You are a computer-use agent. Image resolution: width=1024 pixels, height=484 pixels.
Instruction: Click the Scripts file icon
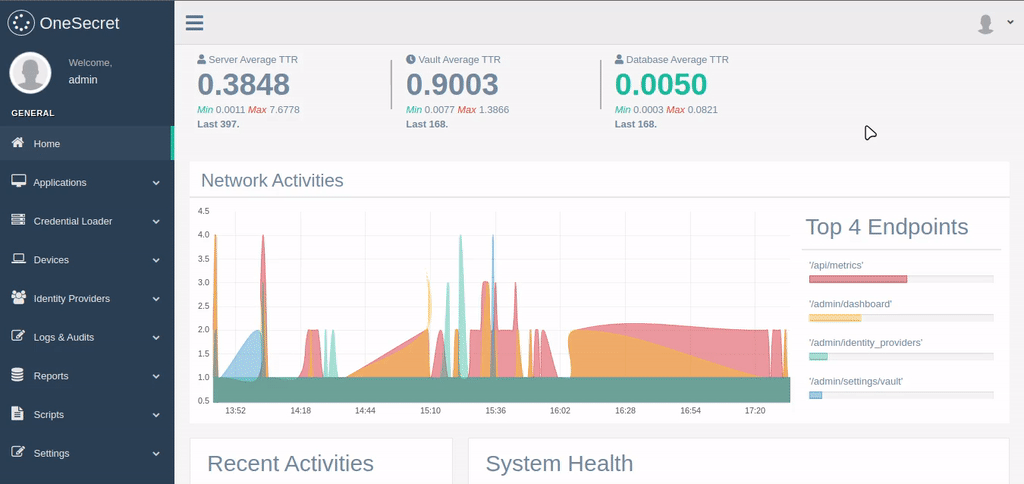coord(17,414)
